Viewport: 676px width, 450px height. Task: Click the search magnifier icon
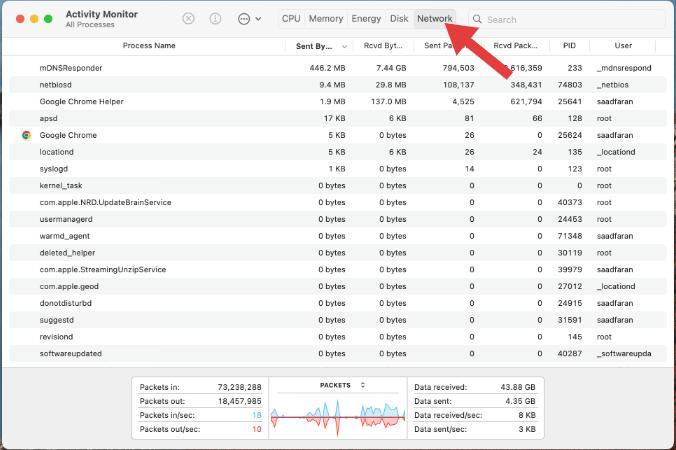477,19
